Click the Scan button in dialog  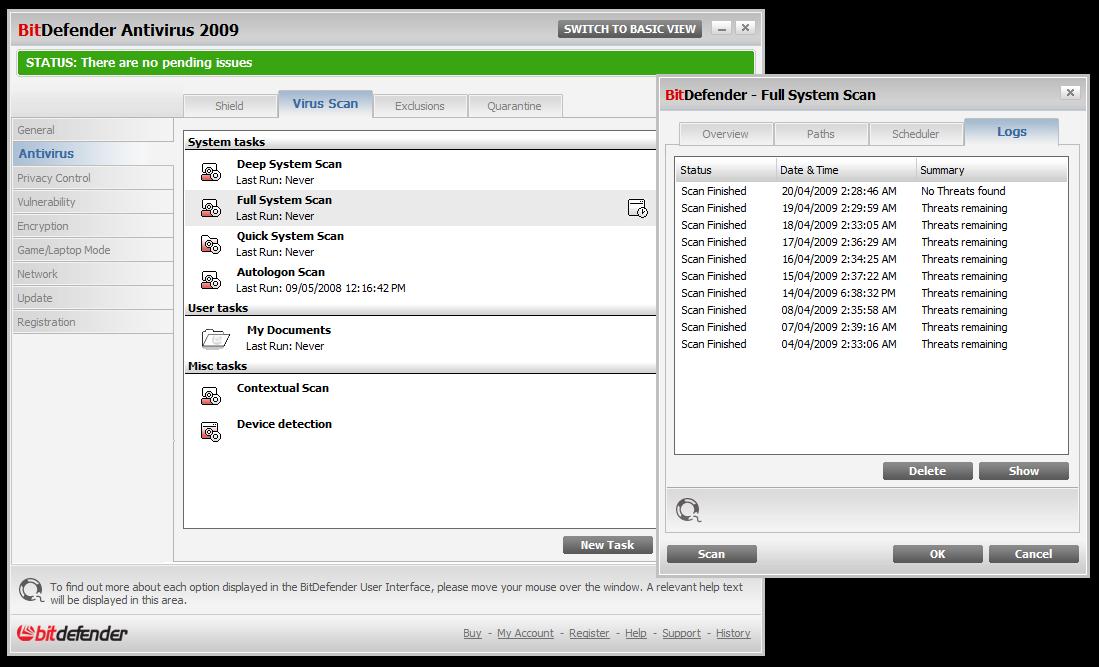pyautogui.click(x=711, y=554)
